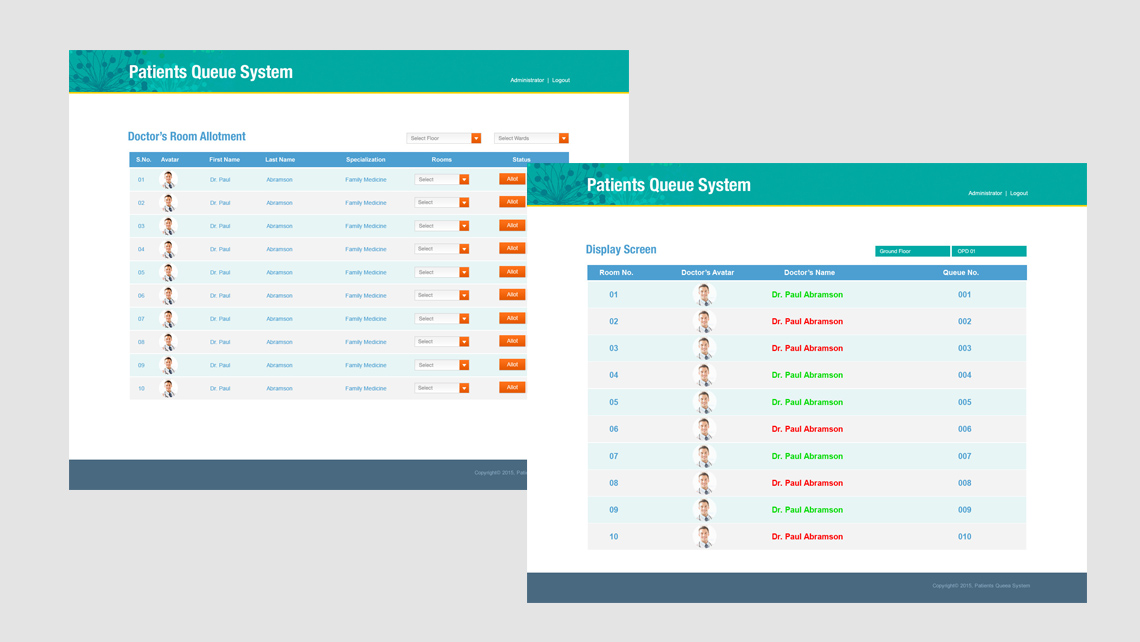The width and height of the screenshot is (1140, 642).
Task: Open the Select Floor dropdown
Action: click(x=444, y=139)
